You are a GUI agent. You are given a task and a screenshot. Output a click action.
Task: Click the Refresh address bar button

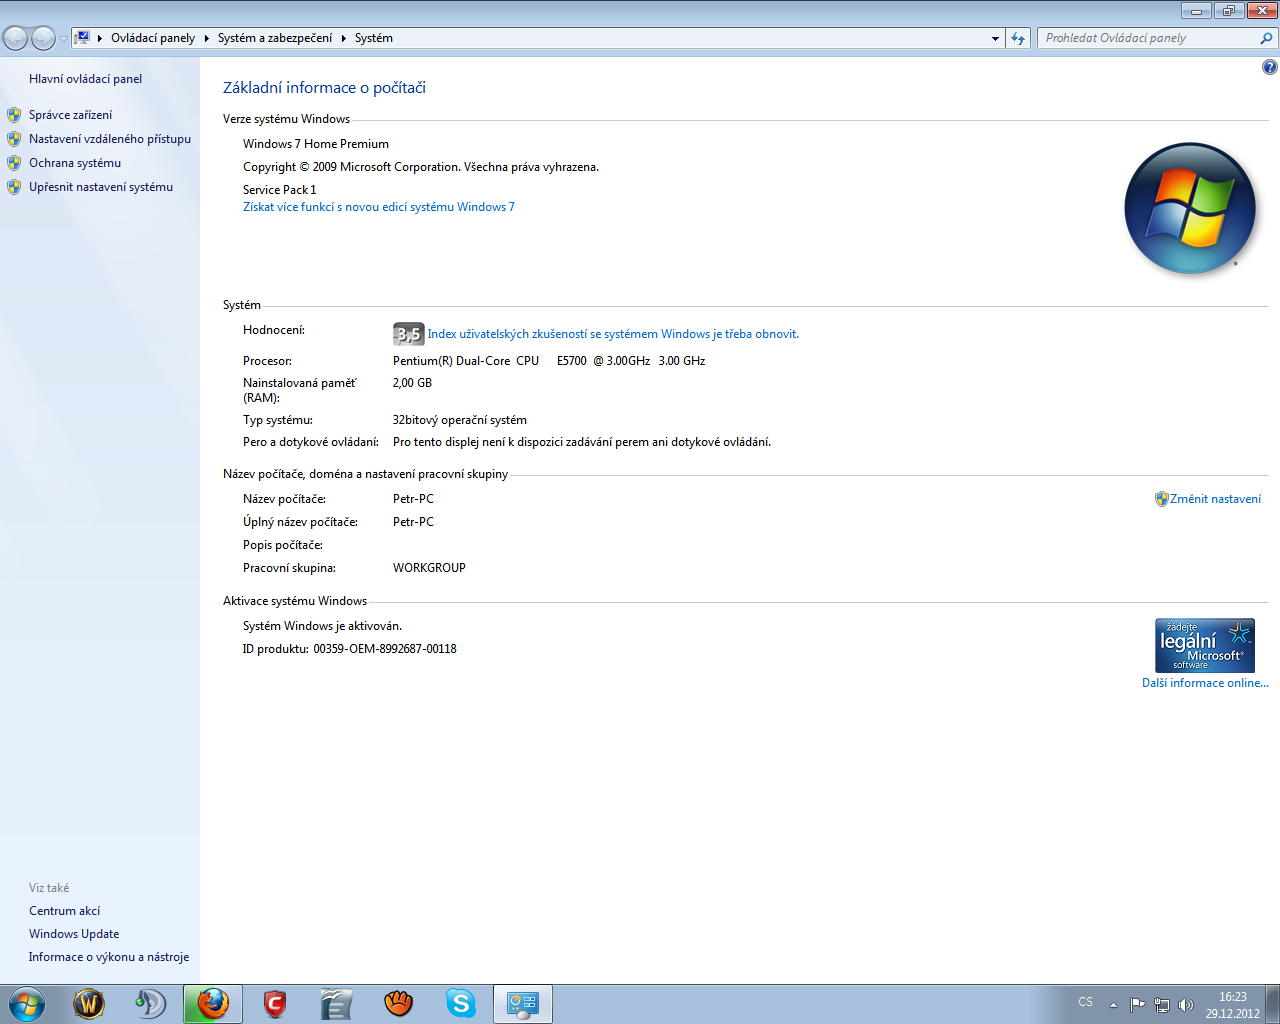(x=1018, y=38)
